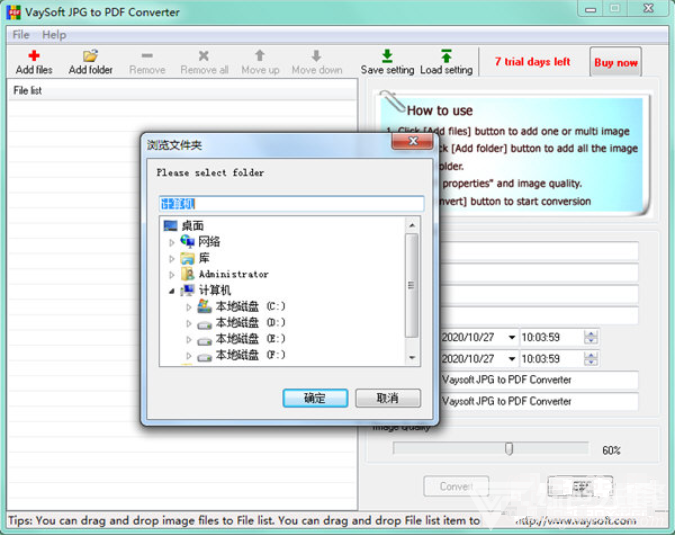This screenshot has width=675, height=535.
Task: Select the 本地磁盘 (D:) label
Action: click(251, 323)
